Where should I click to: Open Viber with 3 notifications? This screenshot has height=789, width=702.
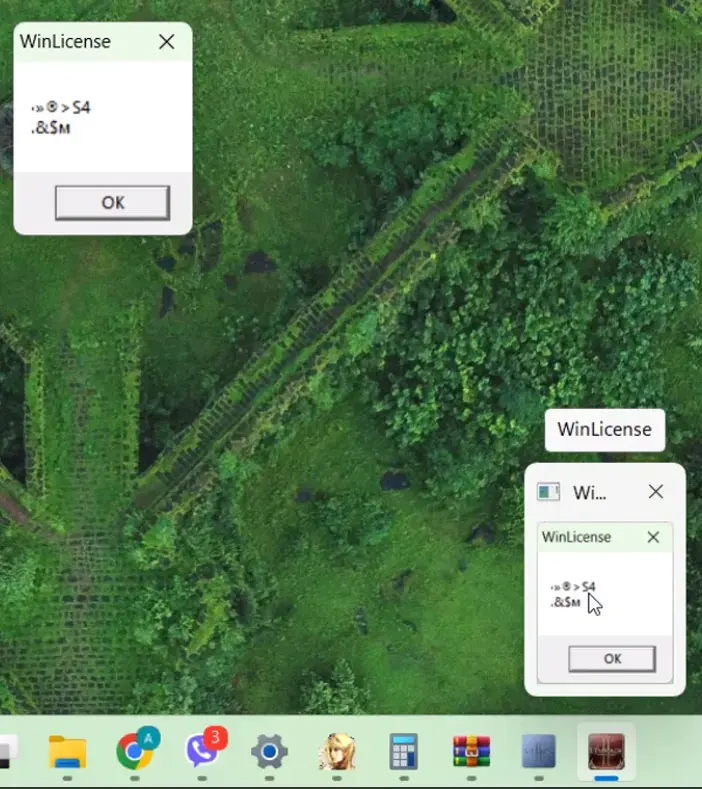pos(202,751)
